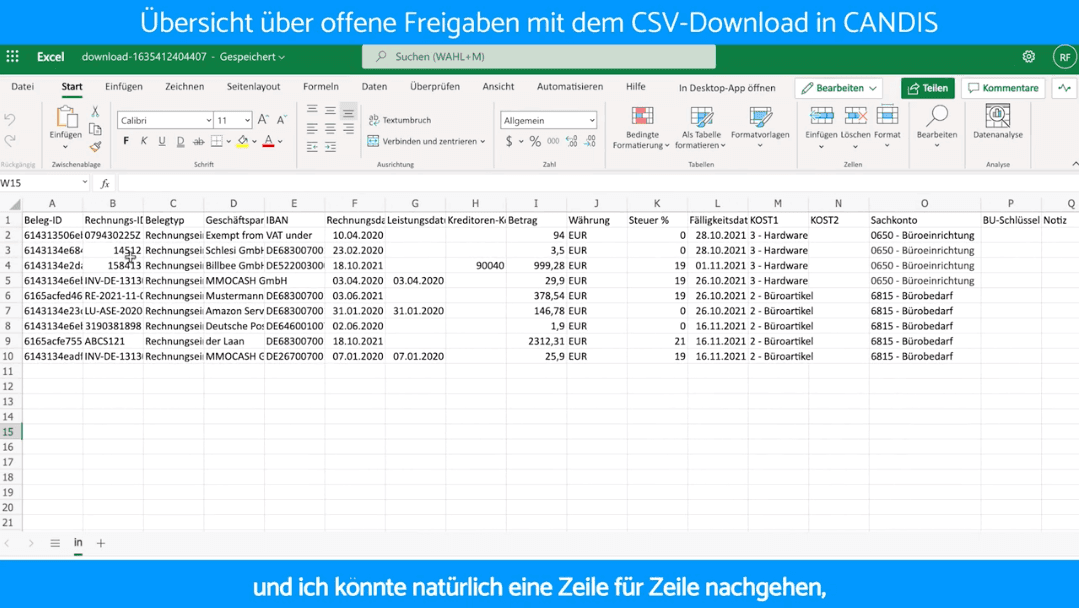Click the align-right icon
The image size is (1080, 608).
(349, 128)
